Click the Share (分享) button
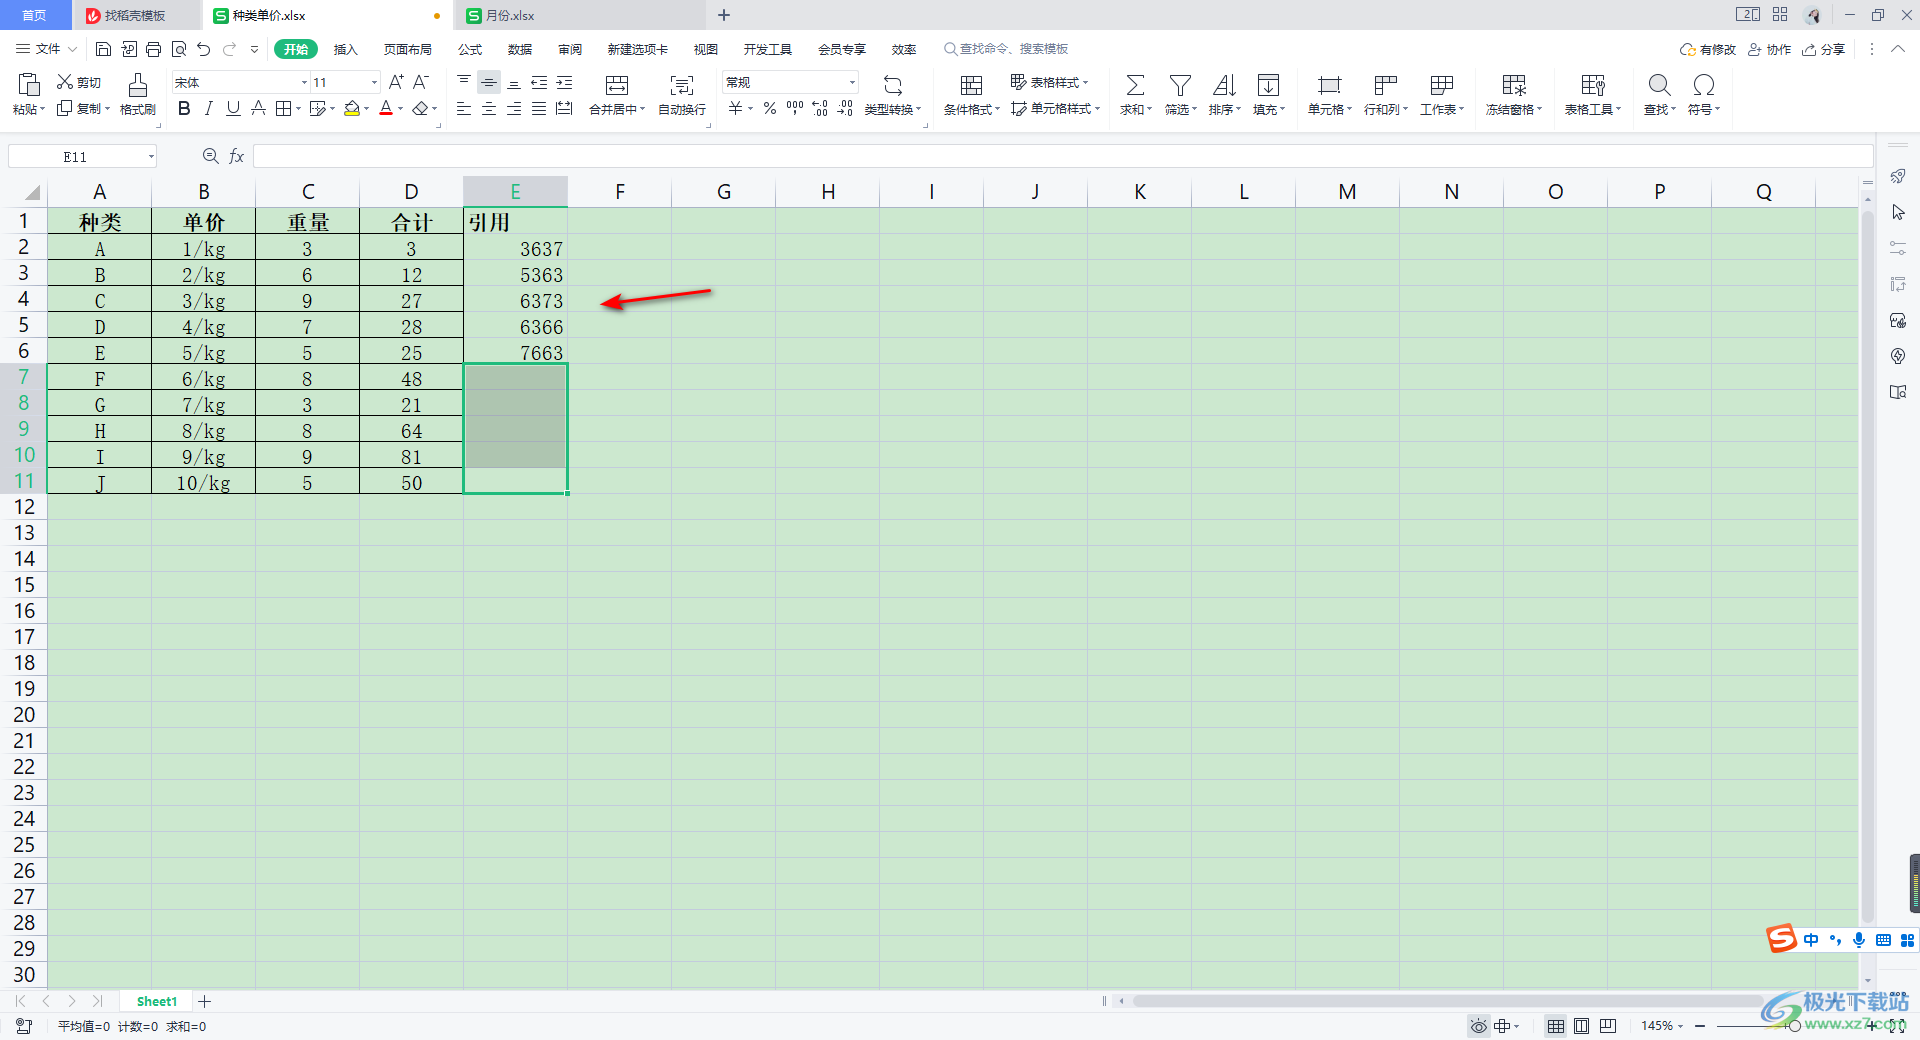1920x1040 pixels. (1824, 49)
